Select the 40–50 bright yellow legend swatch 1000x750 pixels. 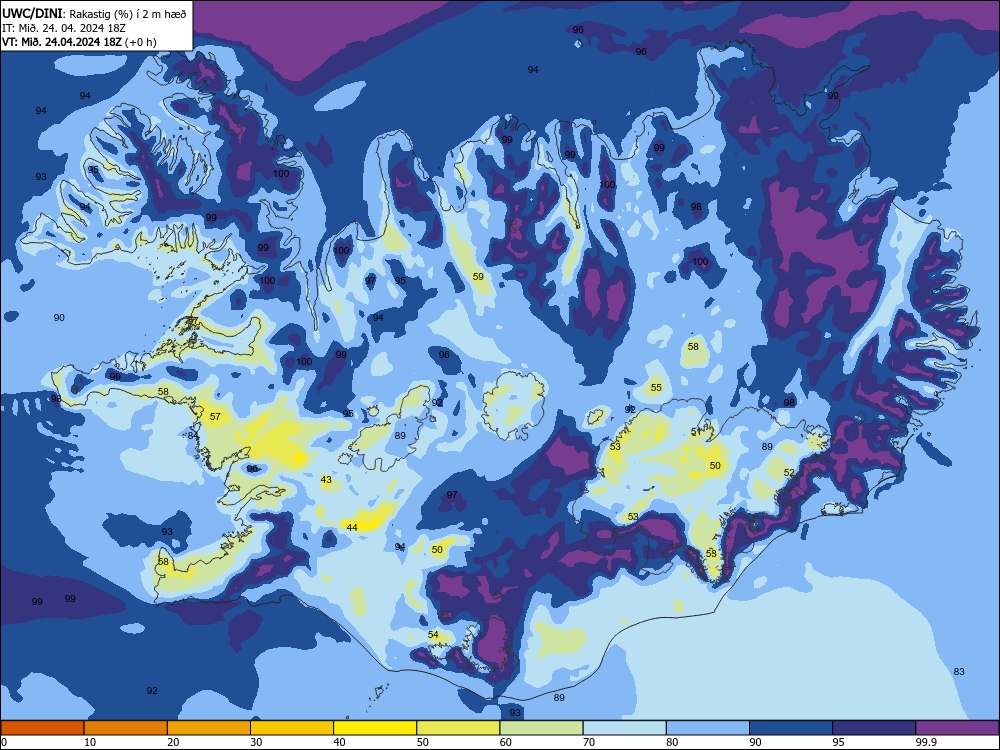tap(375, 728)
